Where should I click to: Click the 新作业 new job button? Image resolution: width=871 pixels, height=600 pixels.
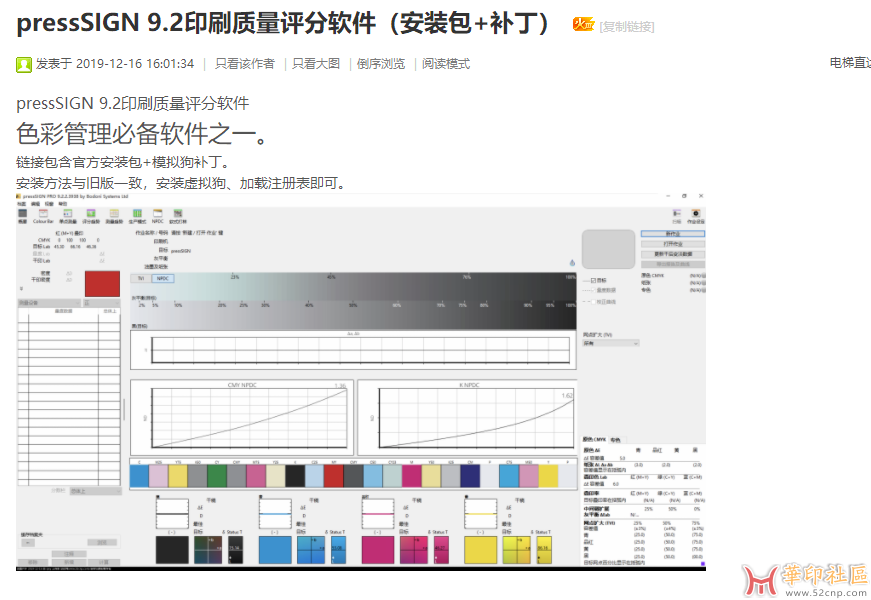pyautogui.click(x=673, y=234)
